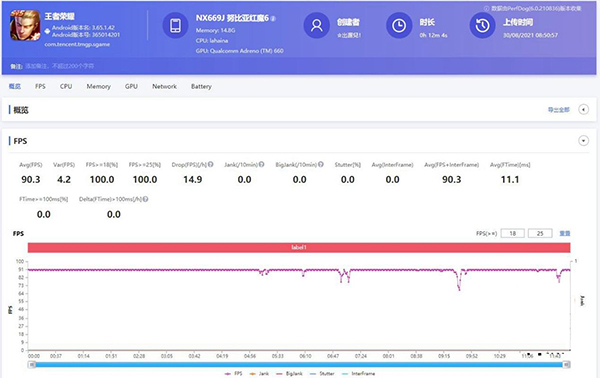Switch to the overview tab 概览

coord(15,86)
